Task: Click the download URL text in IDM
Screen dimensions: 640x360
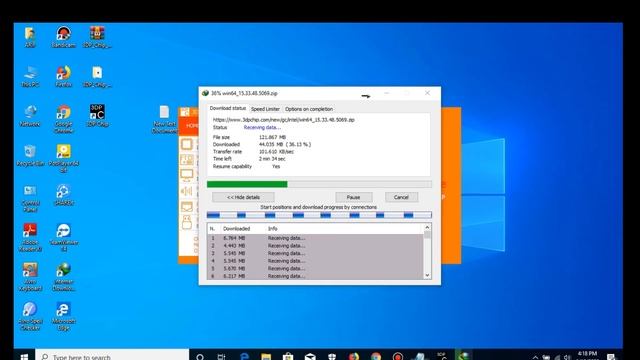Action: click(284, 120)
